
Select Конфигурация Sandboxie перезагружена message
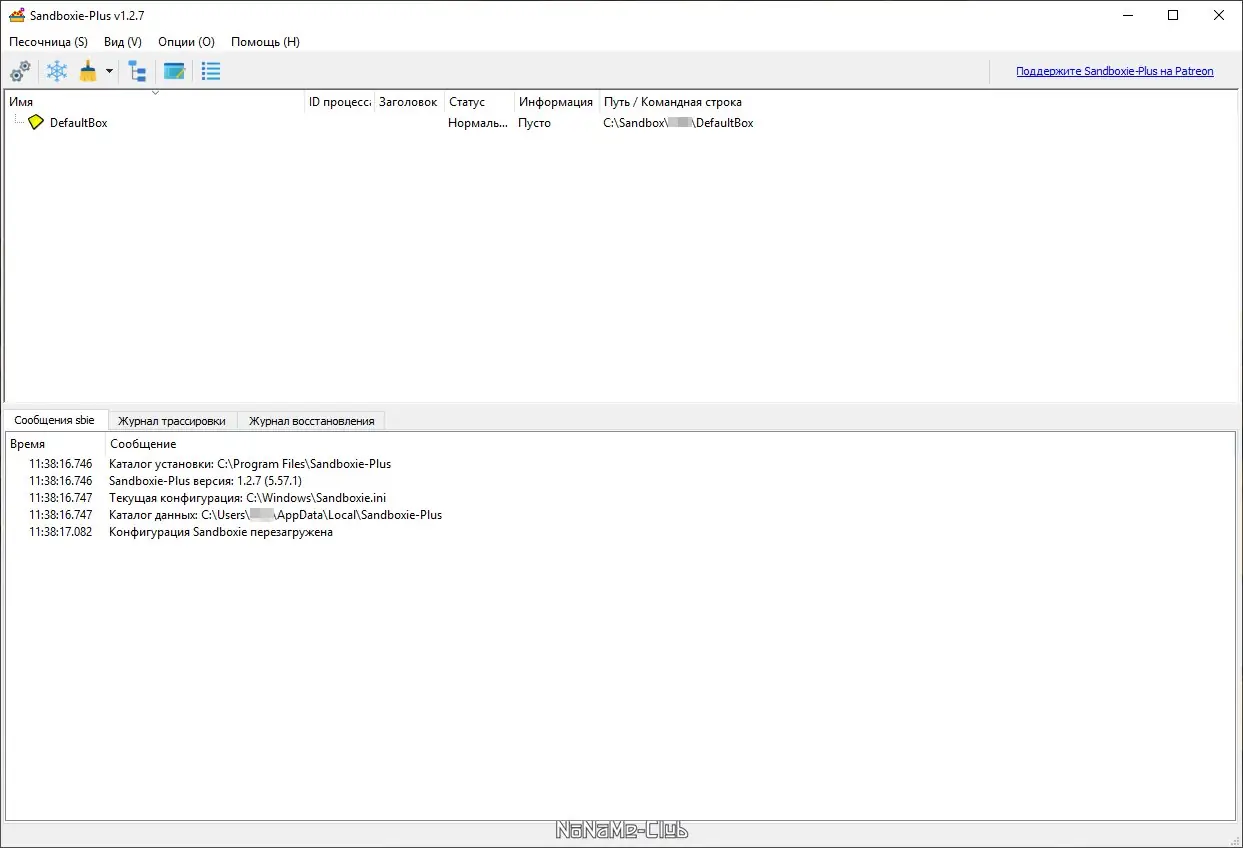221,532
